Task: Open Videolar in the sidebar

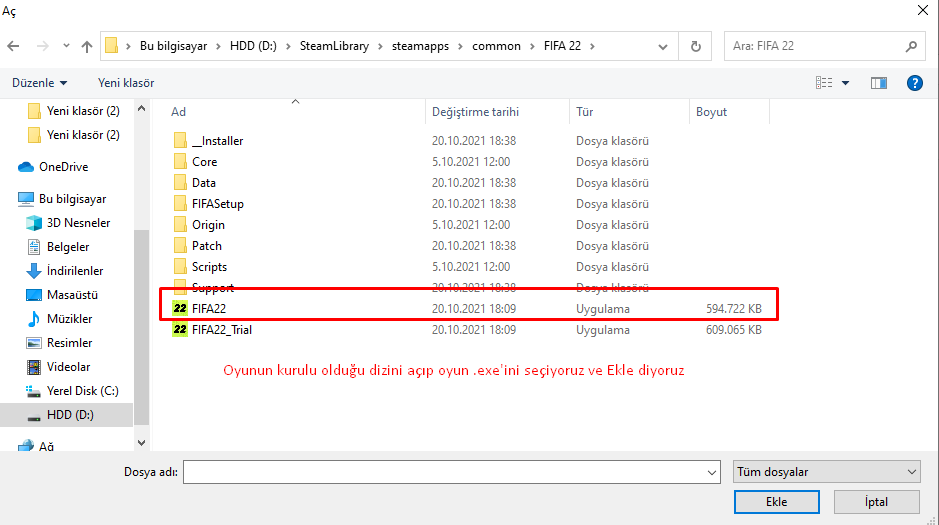Action: click(x=68, y=366)
